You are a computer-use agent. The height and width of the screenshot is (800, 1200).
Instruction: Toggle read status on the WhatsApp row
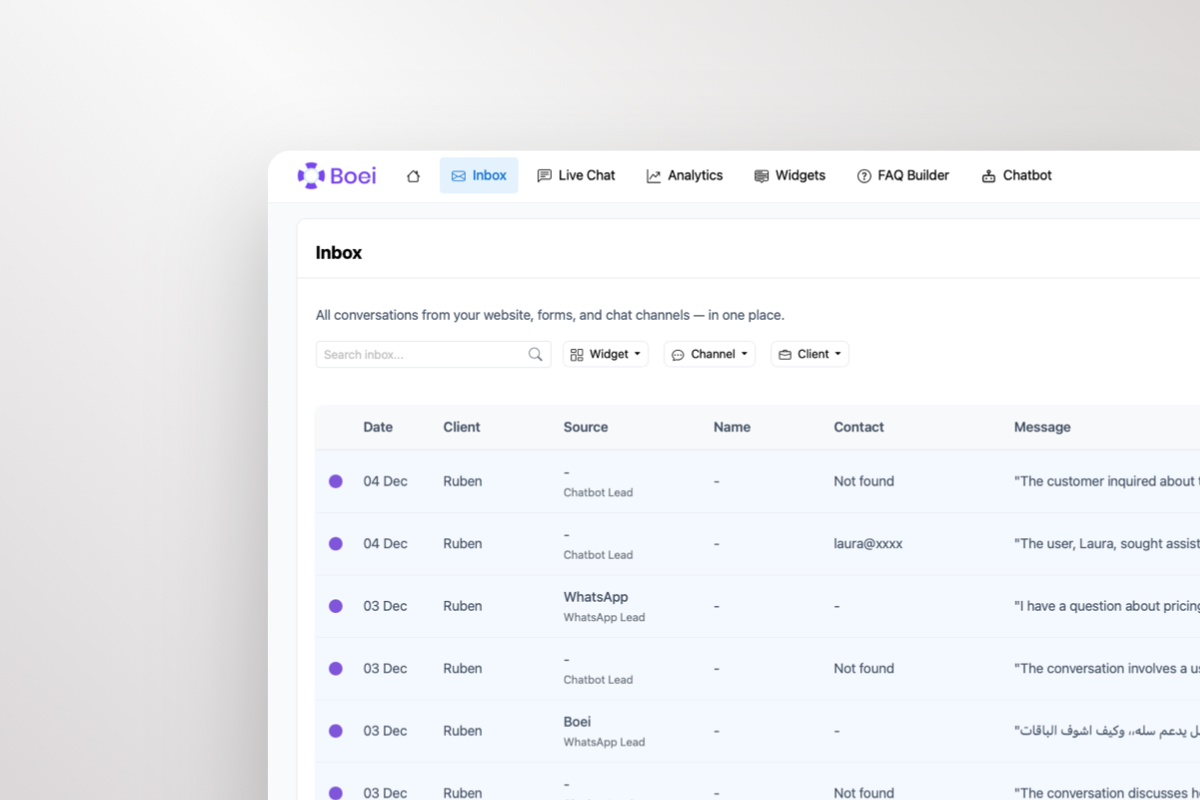tap(336, 606)
